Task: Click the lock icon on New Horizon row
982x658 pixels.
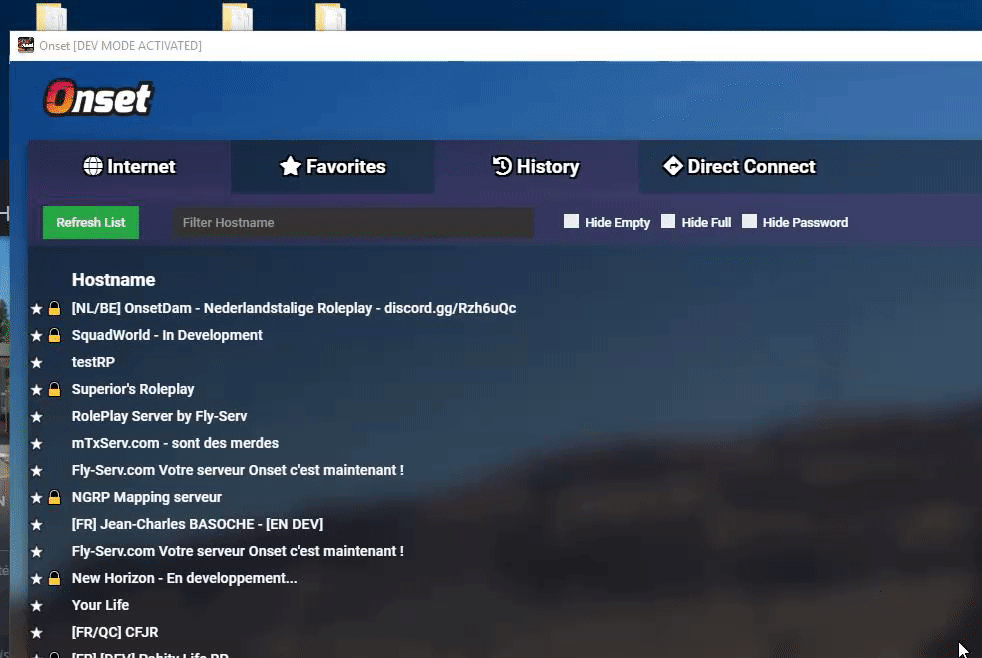Action: coord(54,578)
